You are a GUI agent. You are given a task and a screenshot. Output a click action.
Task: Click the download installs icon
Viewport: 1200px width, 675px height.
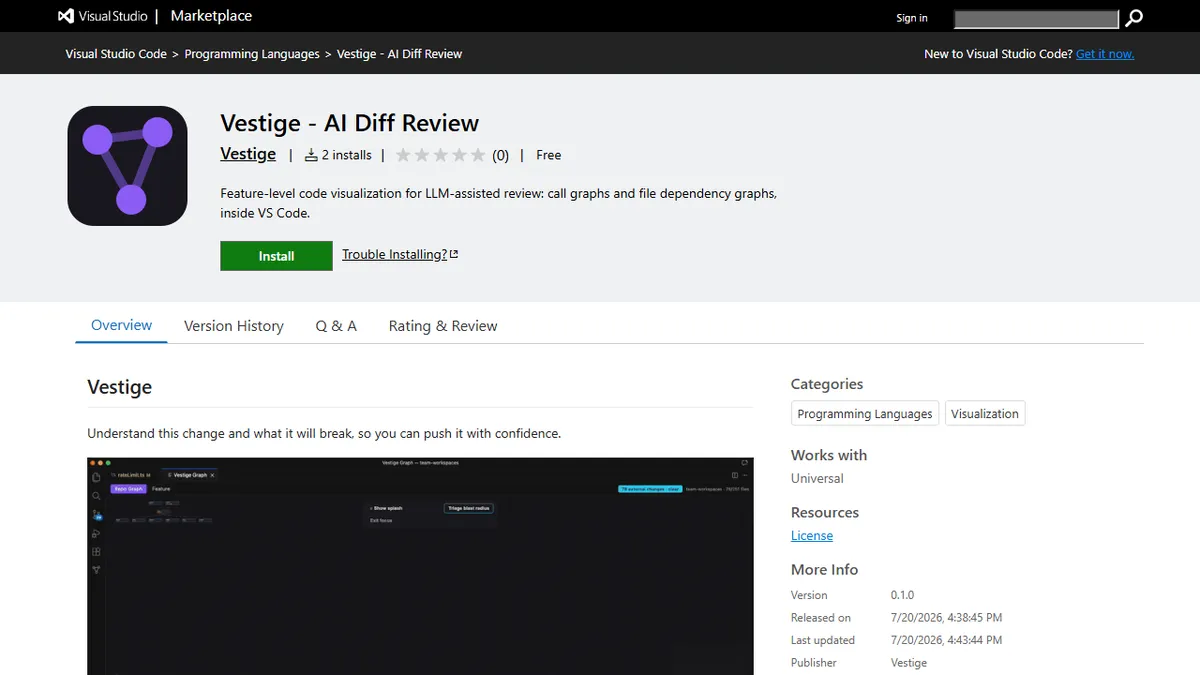[x=311, y=155]
